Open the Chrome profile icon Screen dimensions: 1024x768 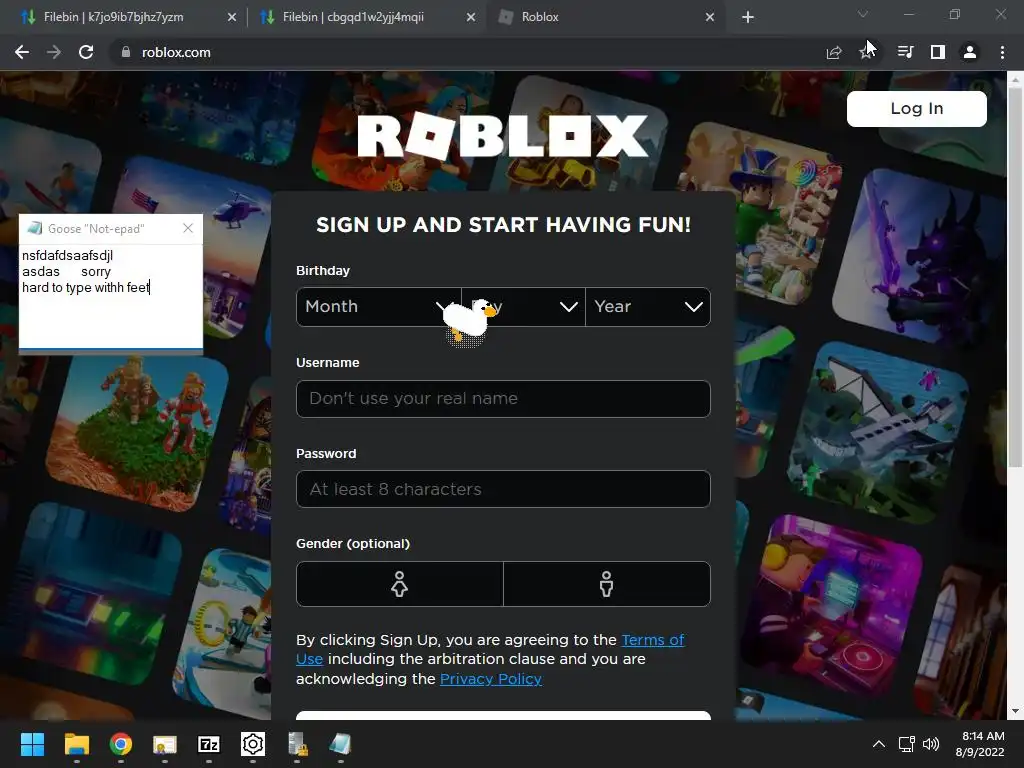pos(970,52)
